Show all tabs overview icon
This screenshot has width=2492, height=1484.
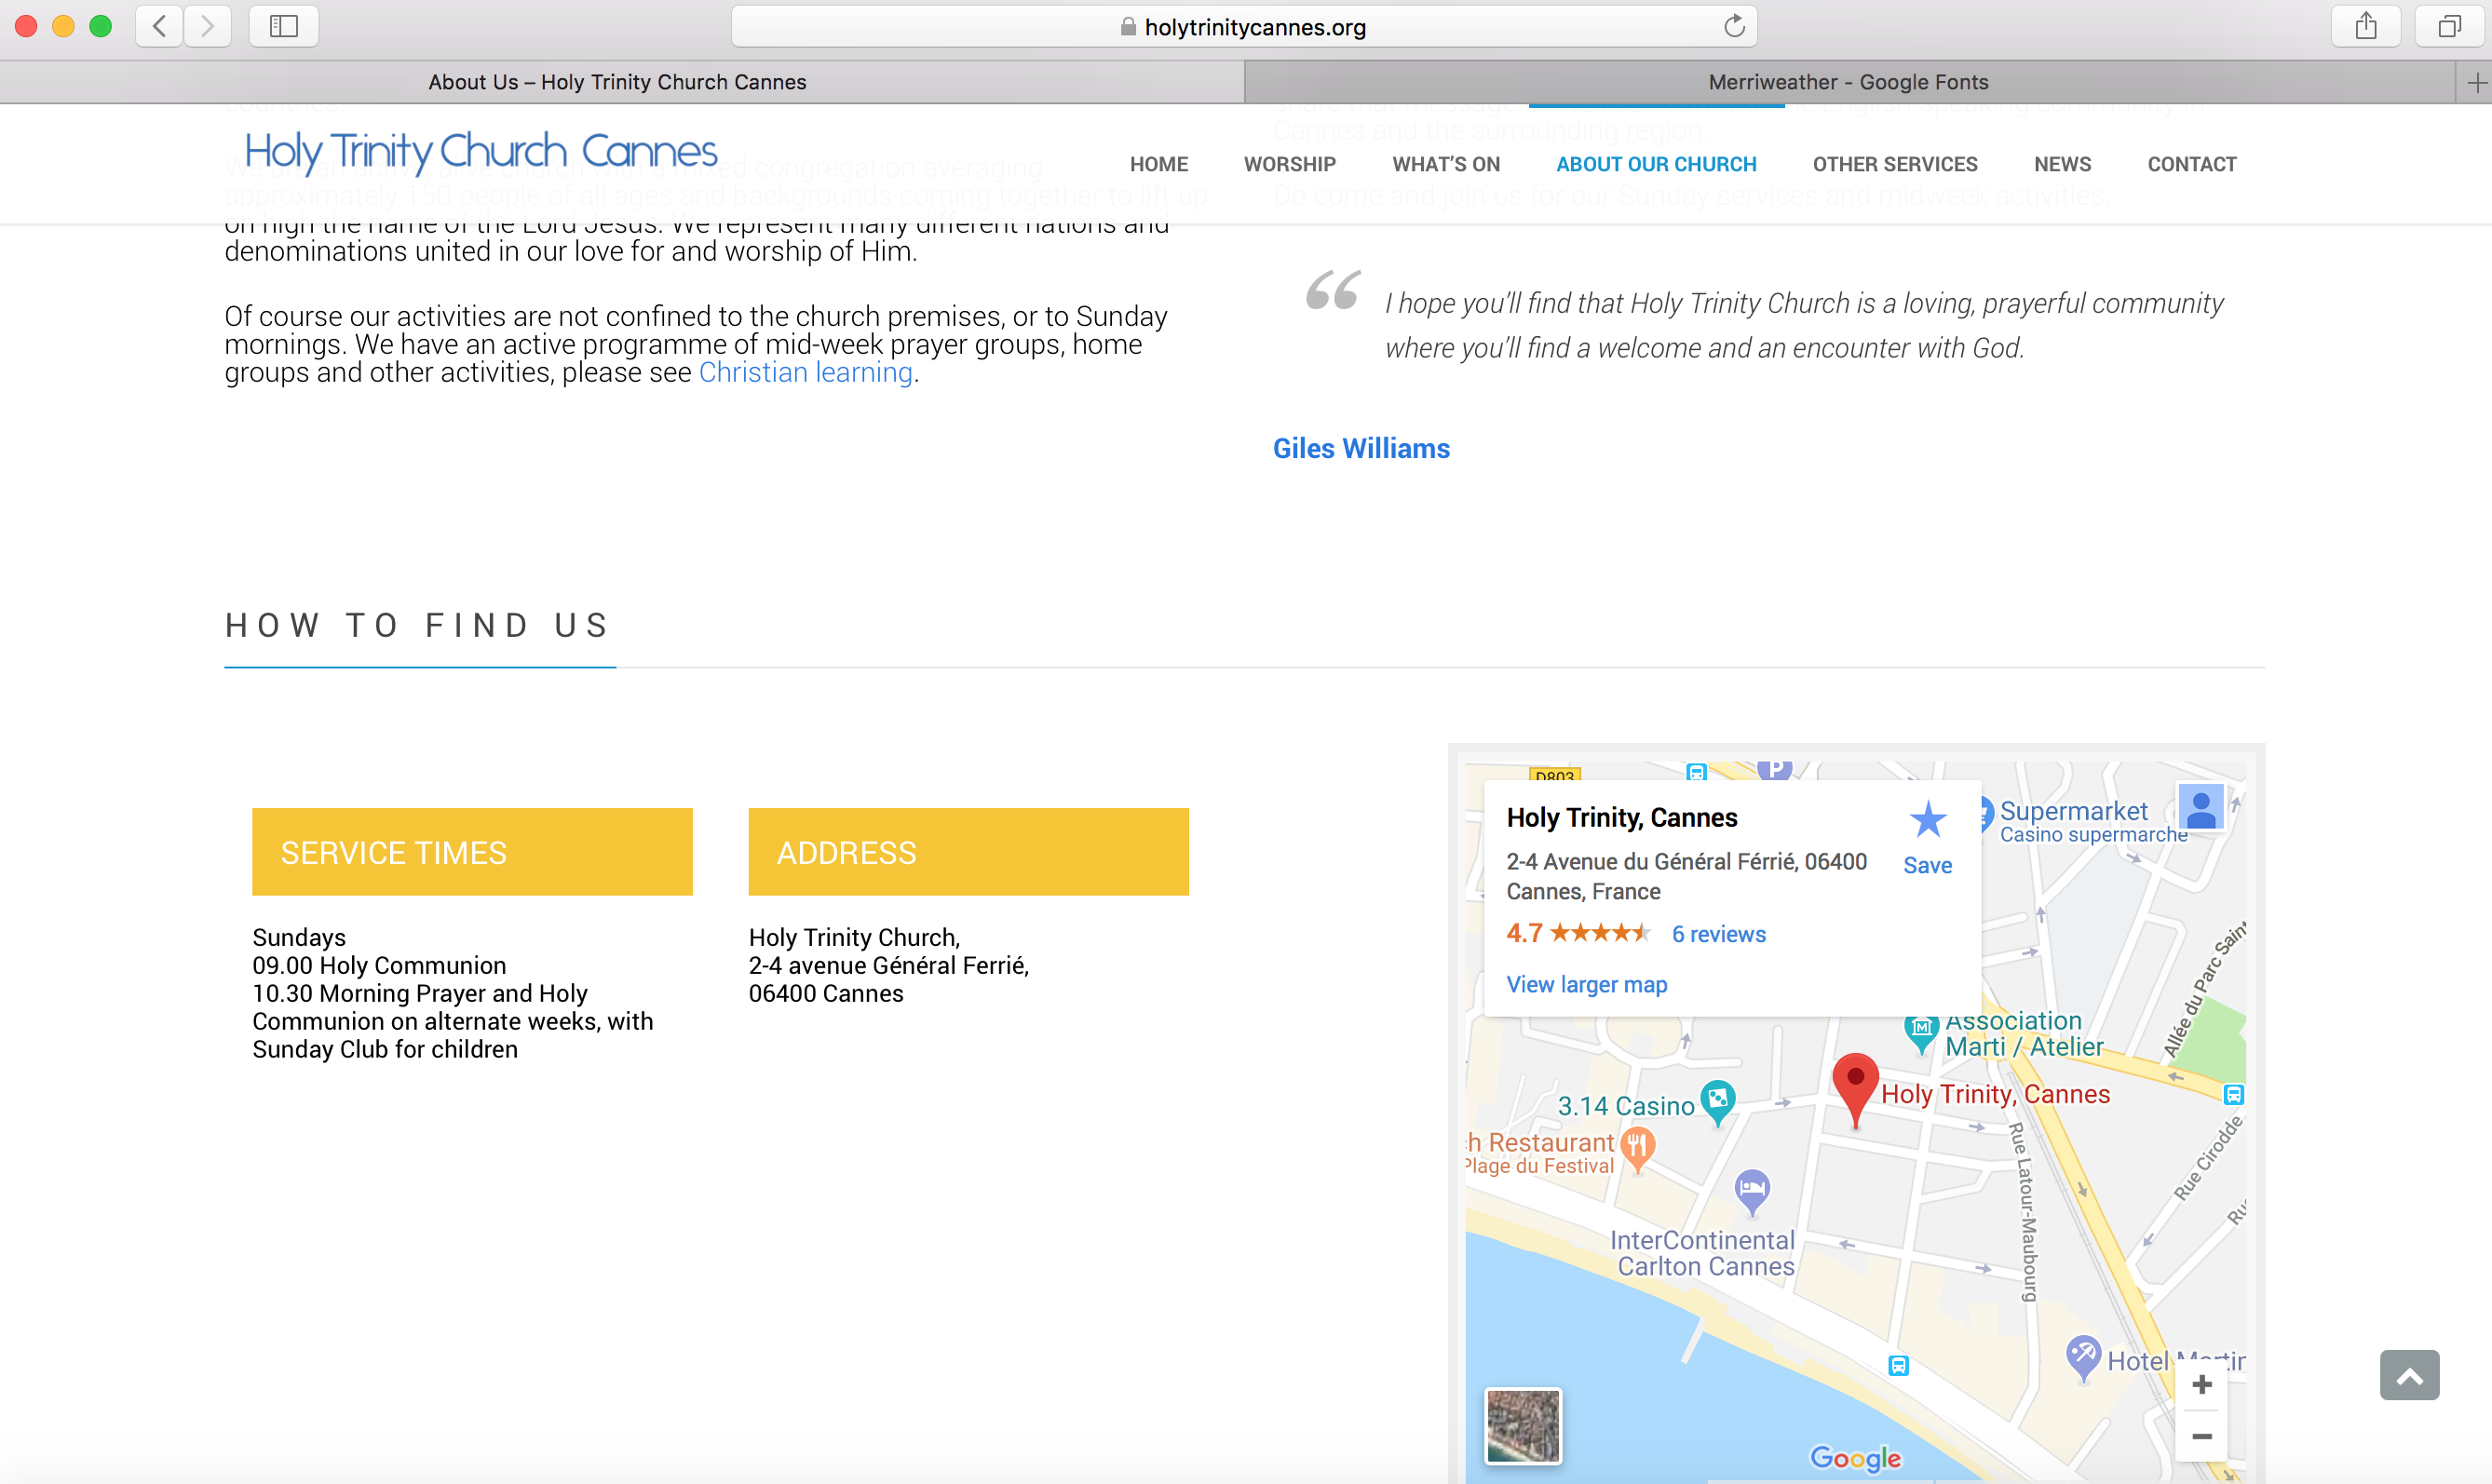tap(2449, 26)
